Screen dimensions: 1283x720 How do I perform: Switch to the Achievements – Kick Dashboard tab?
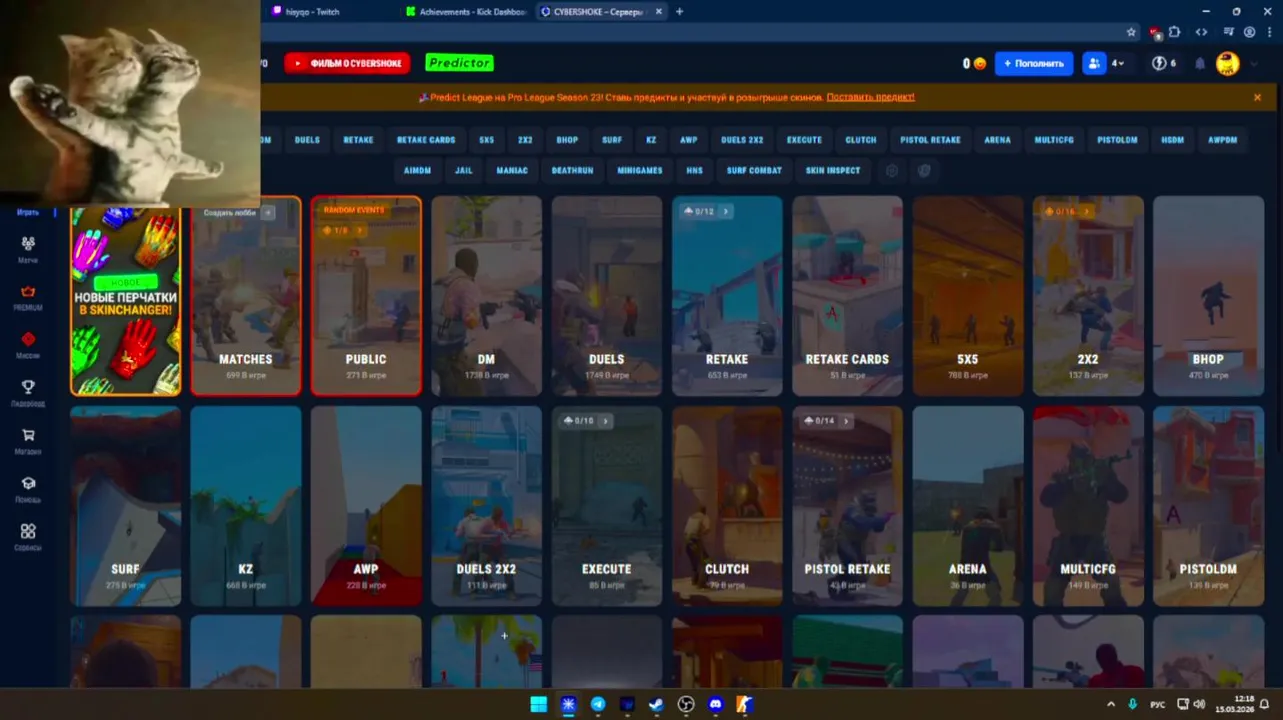pyautogui.click(x=465, y=11)
